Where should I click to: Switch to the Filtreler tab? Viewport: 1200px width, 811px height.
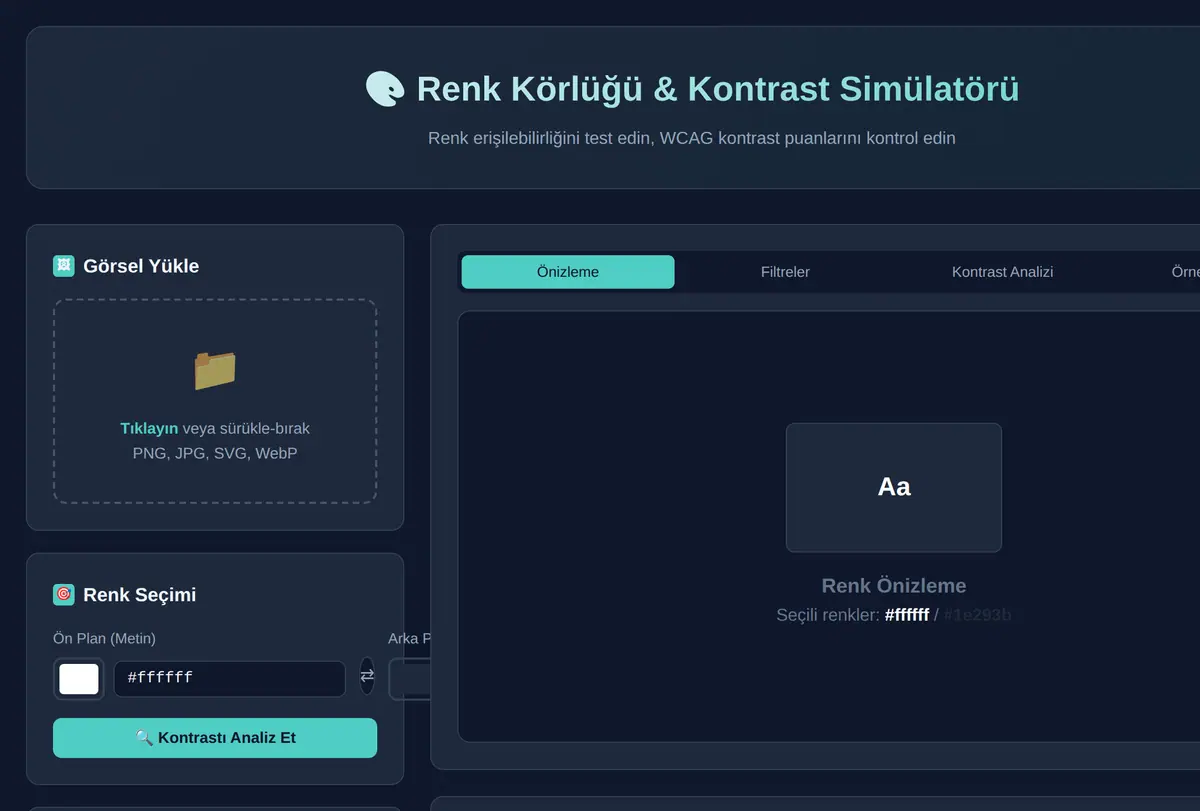pos(785,272)
